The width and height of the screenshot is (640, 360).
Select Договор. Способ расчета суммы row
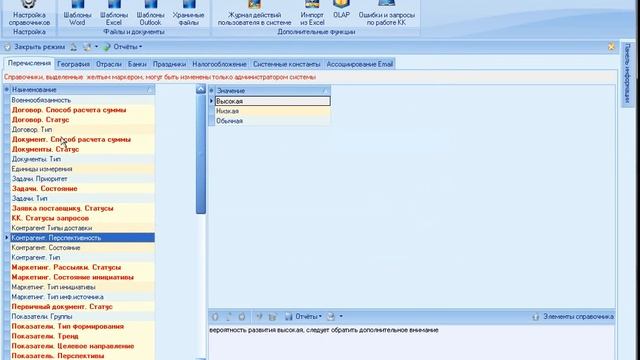82,110
